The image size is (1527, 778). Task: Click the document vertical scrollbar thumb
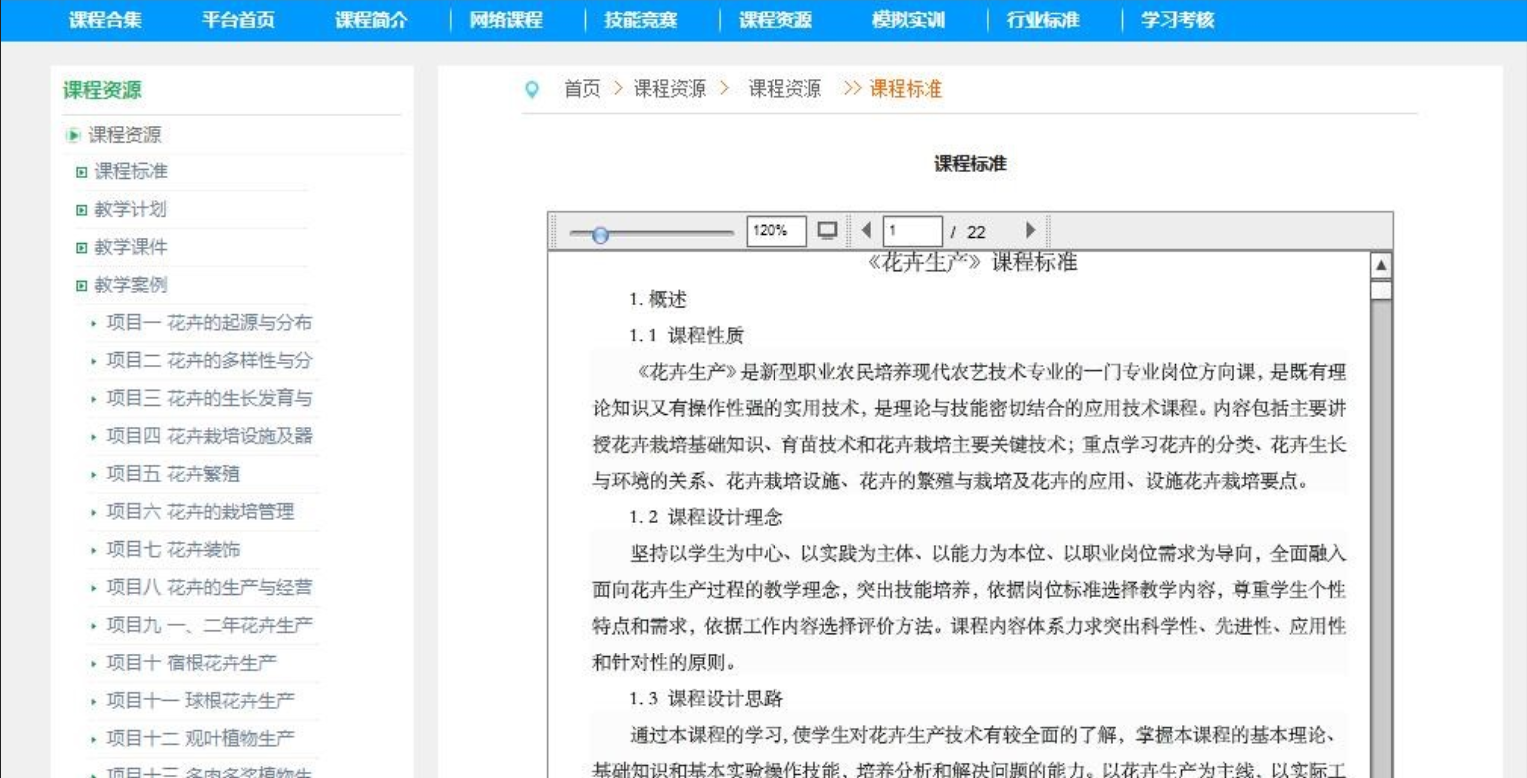[x=1381, y=291]
